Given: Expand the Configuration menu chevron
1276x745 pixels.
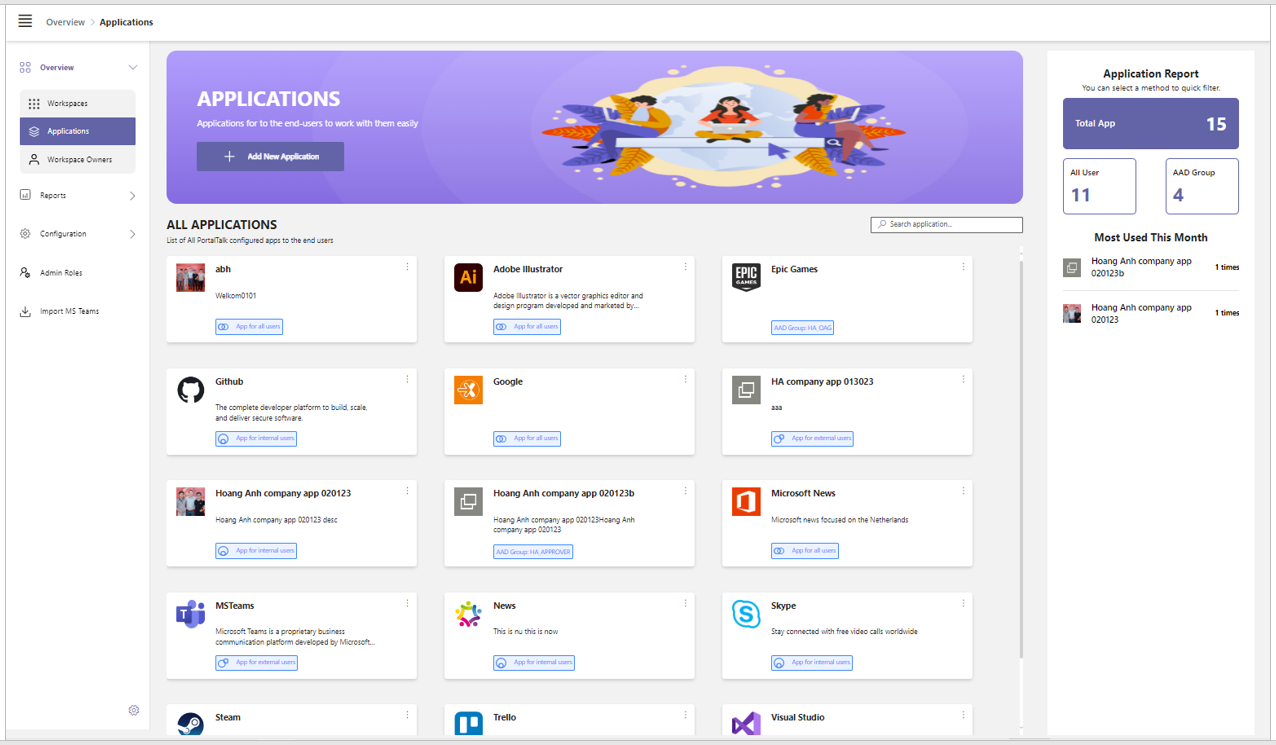Looking at the screenshot, I should click(132, 234).
